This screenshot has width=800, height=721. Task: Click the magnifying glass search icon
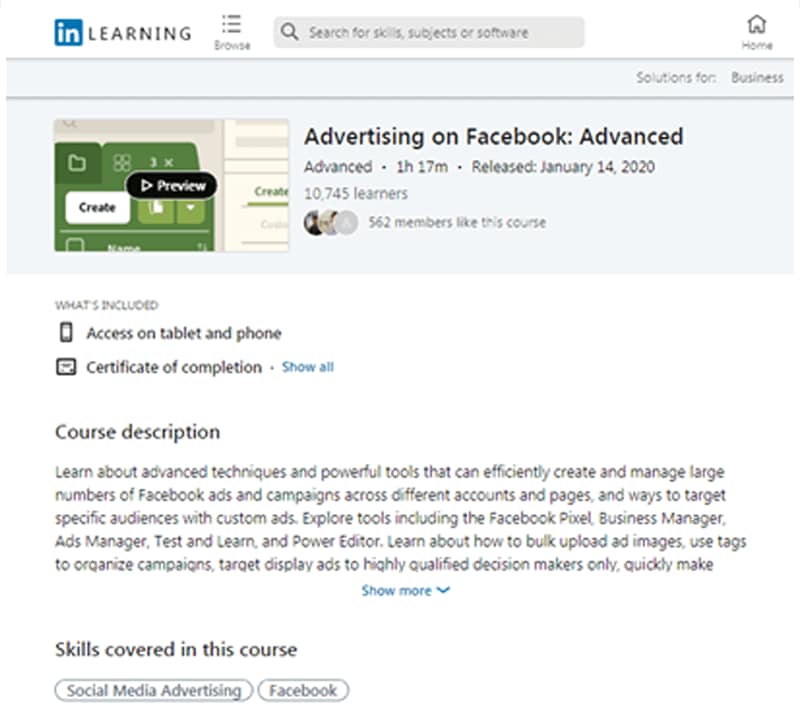tap(289, 32)
